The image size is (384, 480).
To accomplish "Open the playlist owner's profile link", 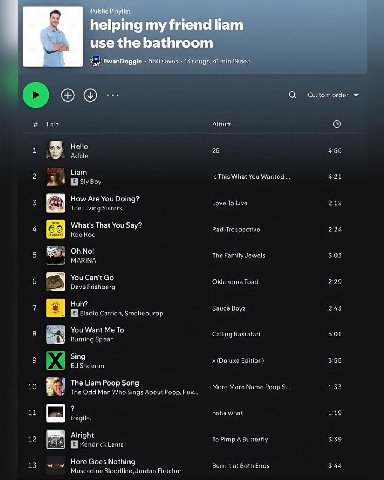I will tap(123, 61).
